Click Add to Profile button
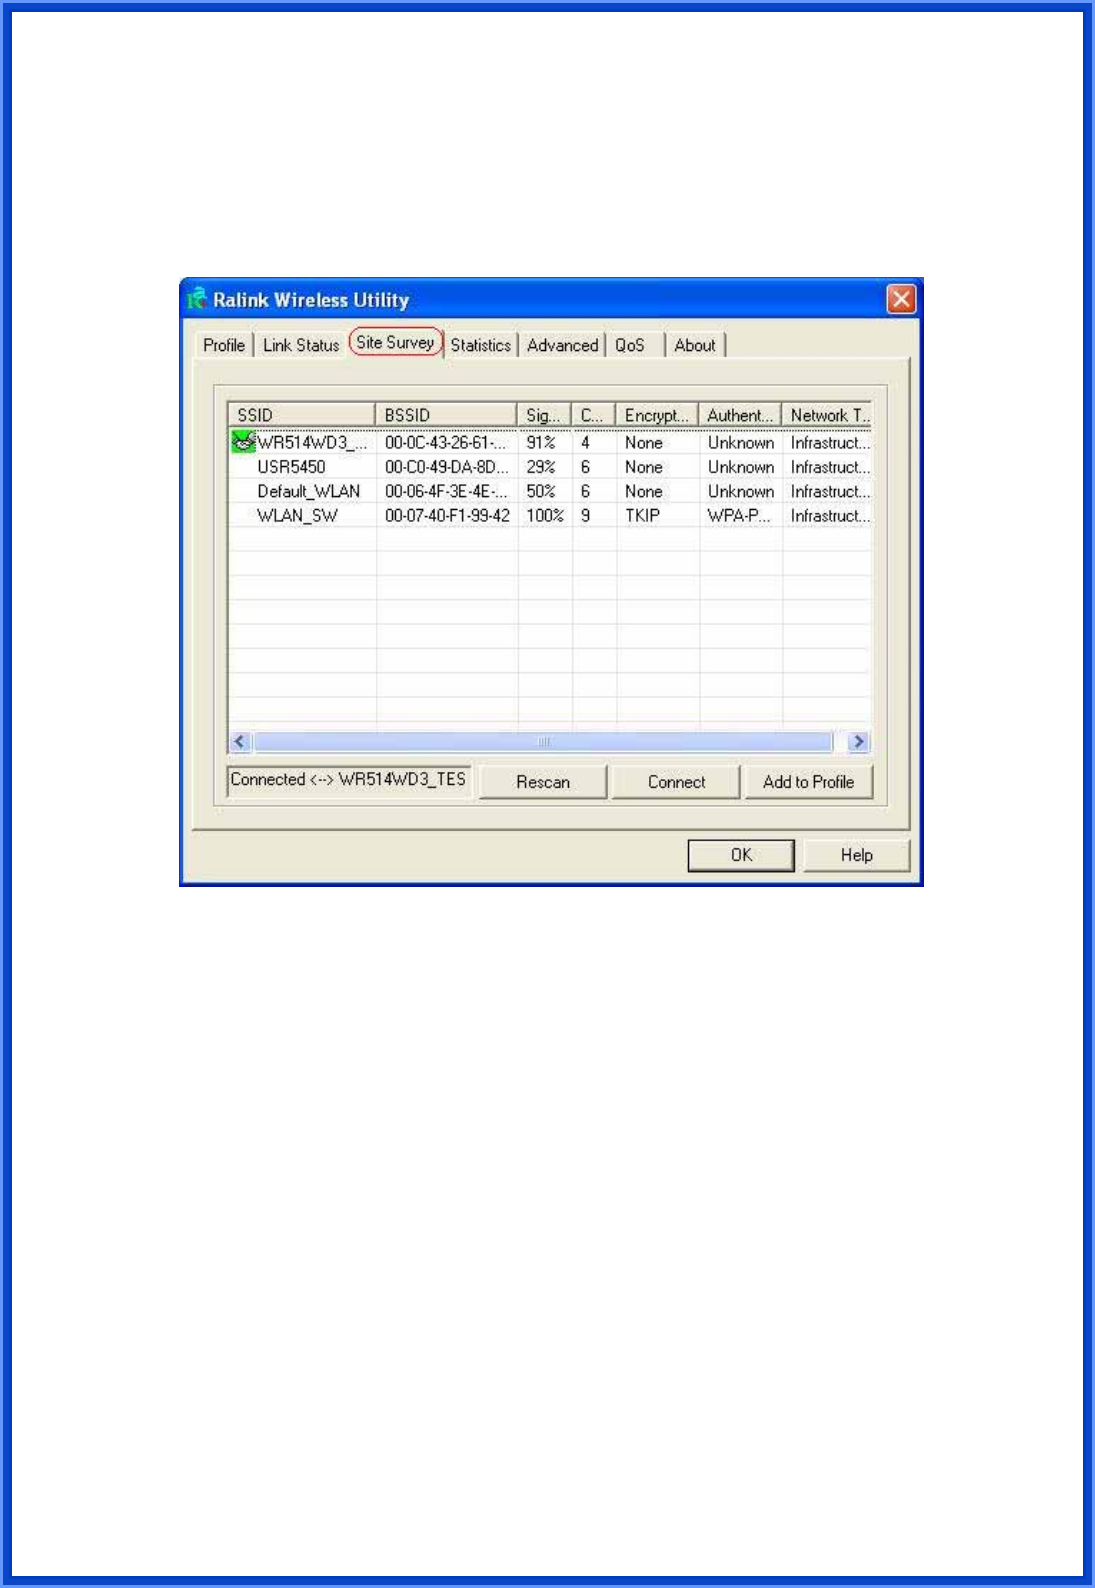Screen dimensions: 1095x1588 click(808, 782)
